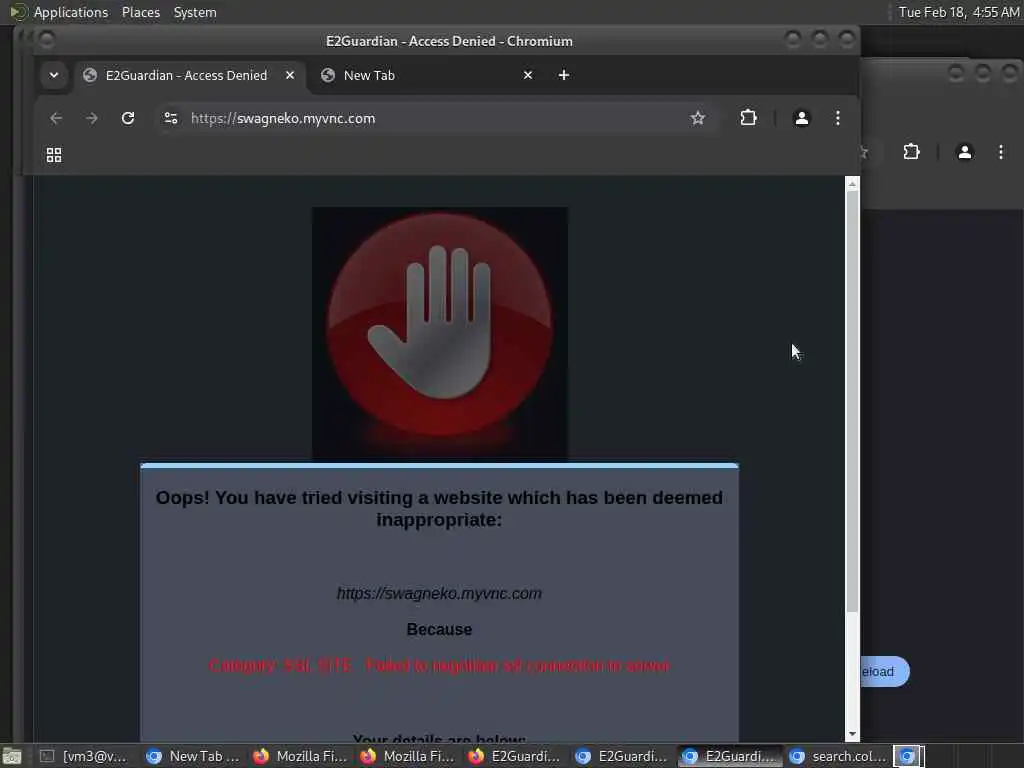Click the red Category SSL SITE message

coord(439,665)
